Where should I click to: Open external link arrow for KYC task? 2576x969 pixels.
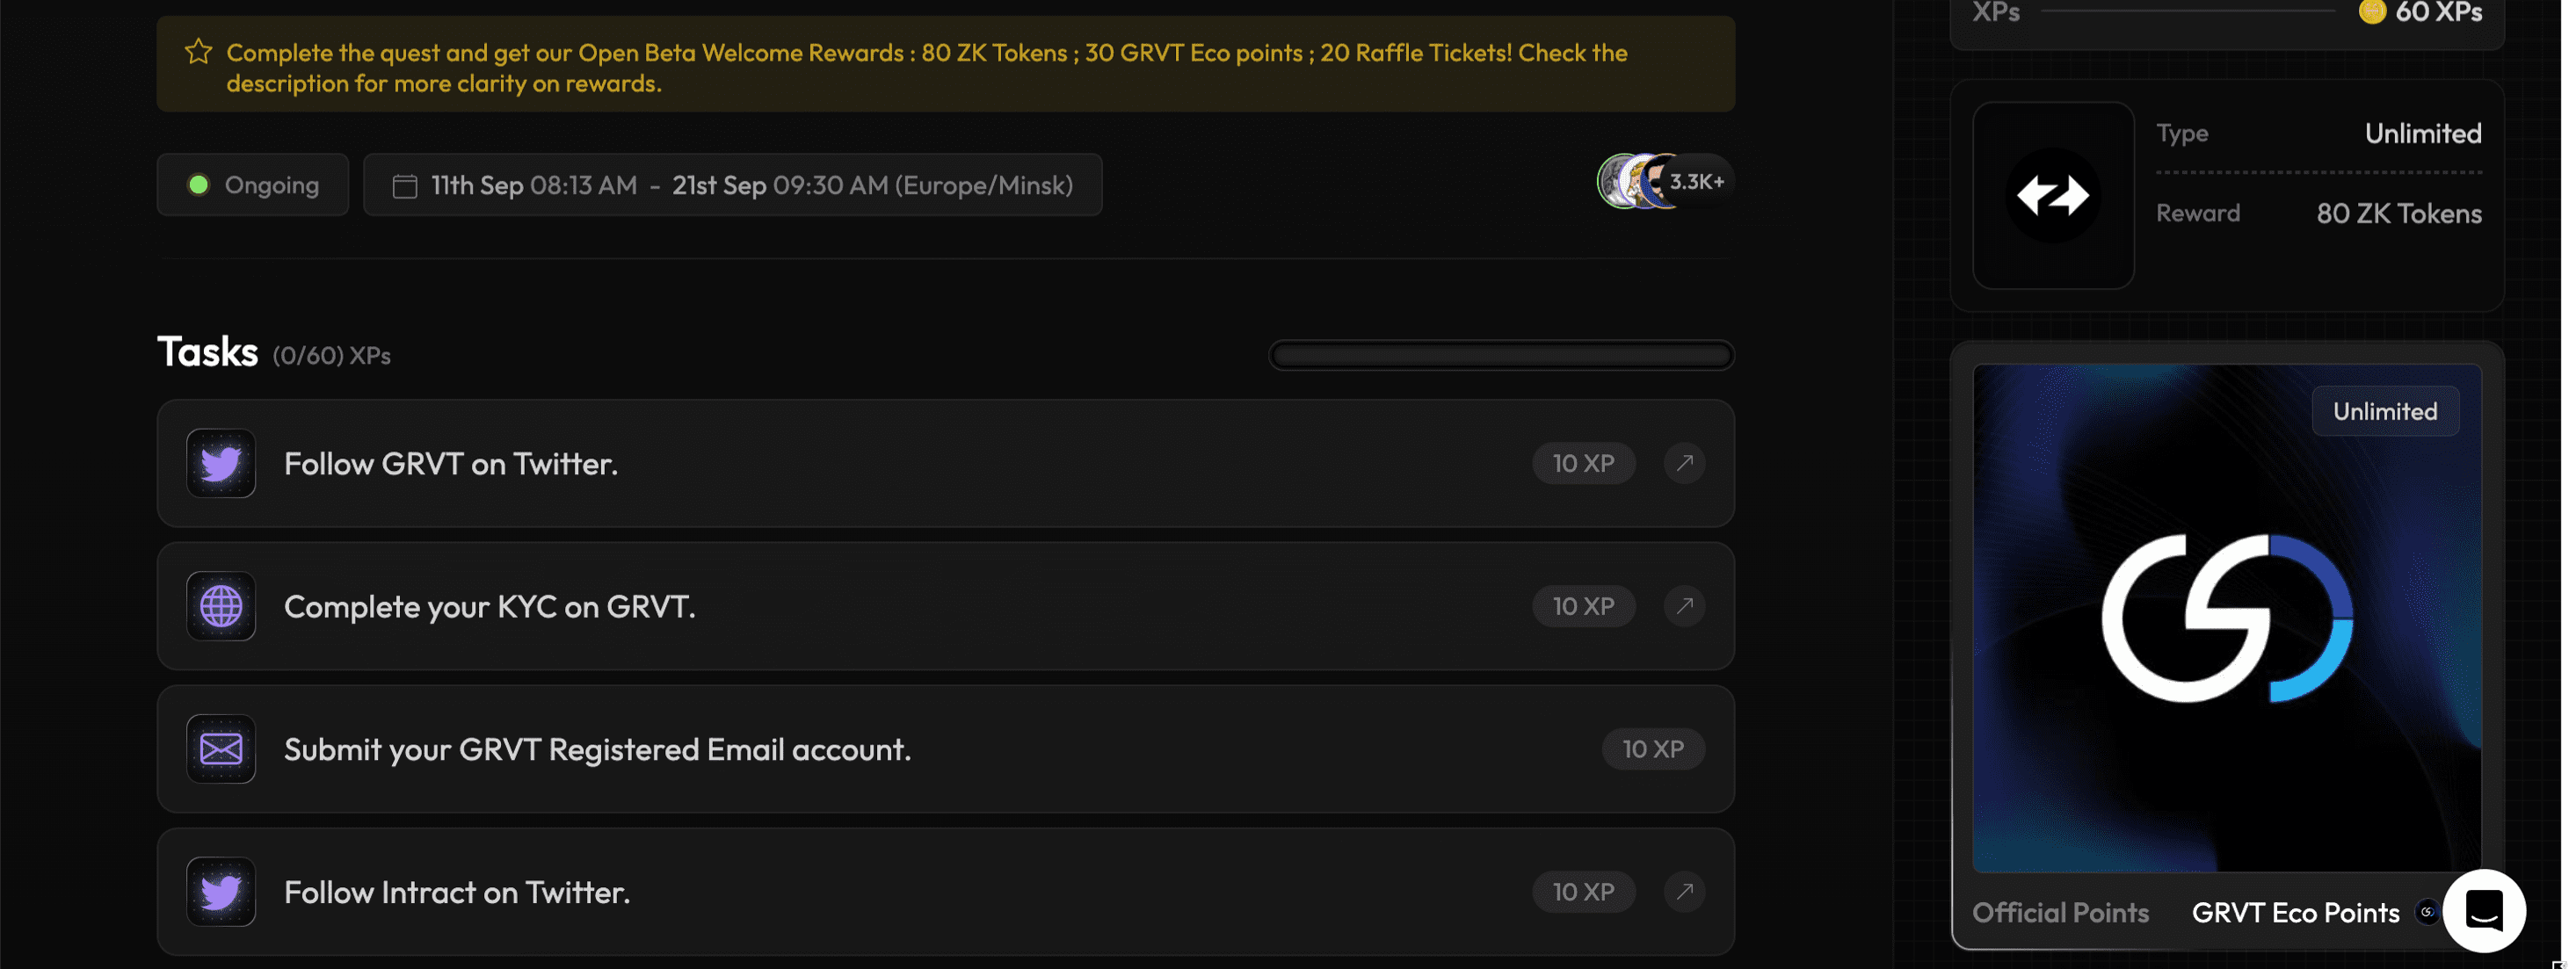[x=1684, y=606]
